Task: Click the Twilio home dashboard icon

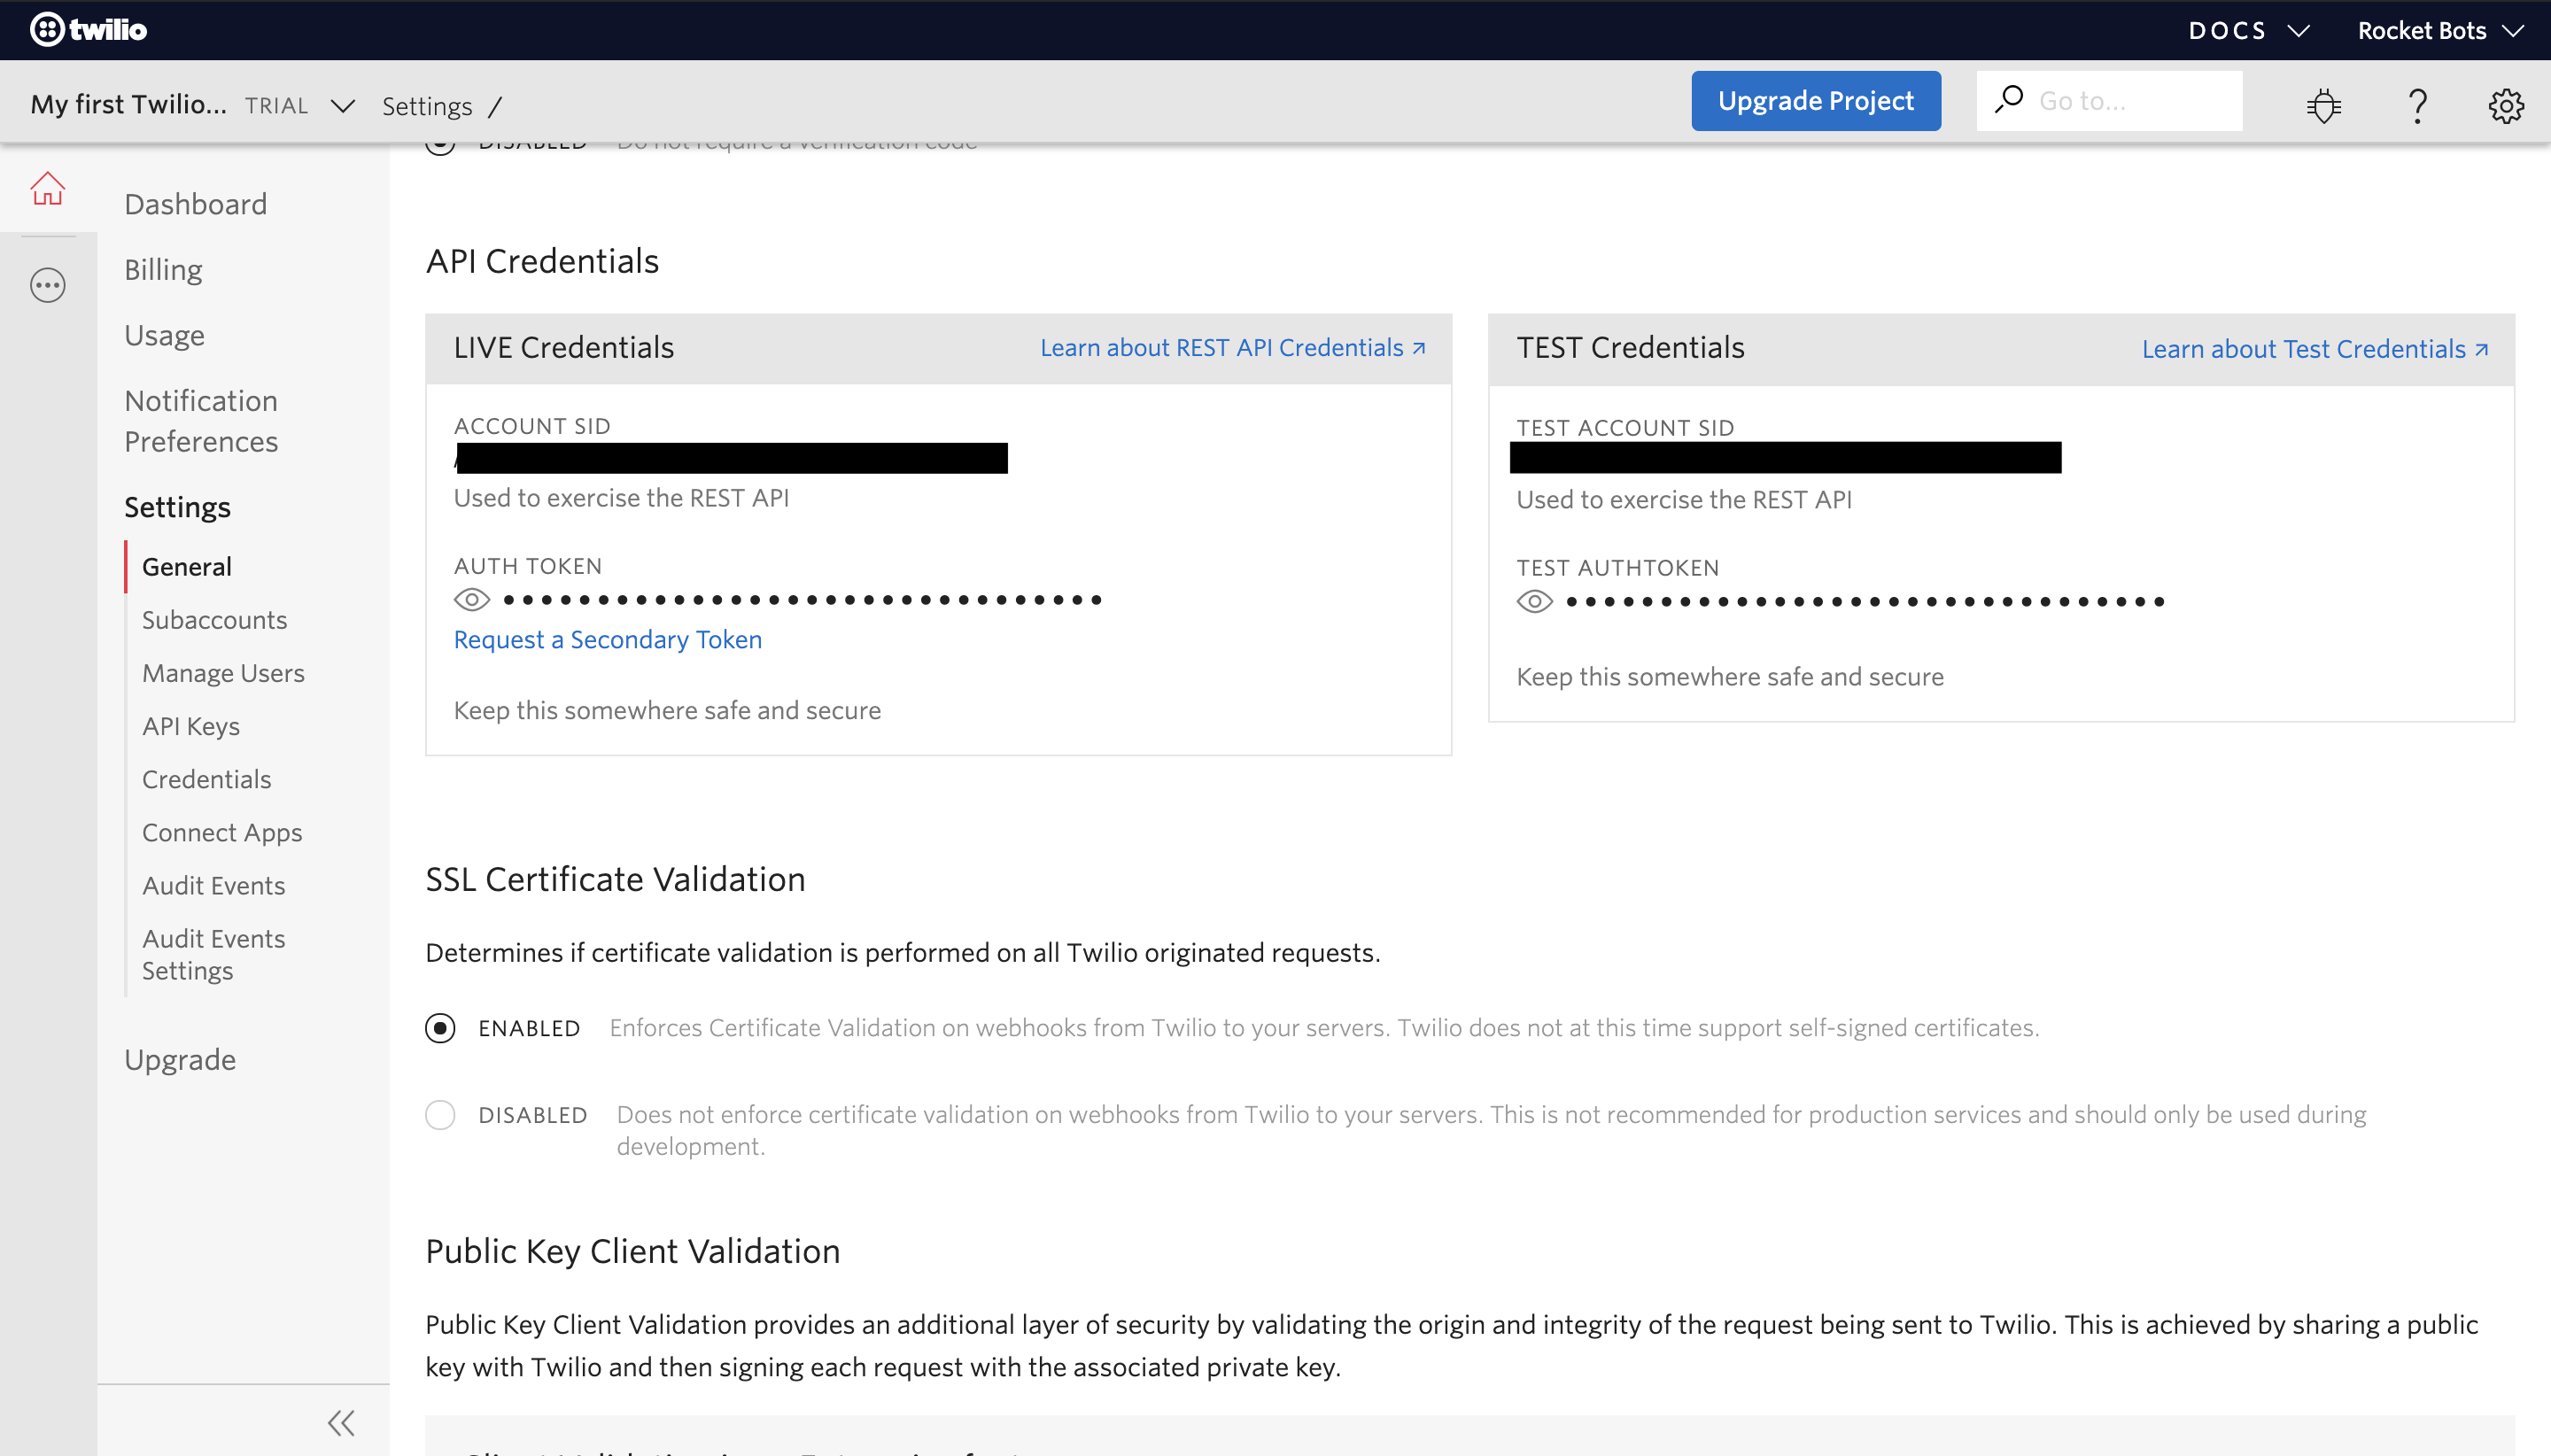Action: 47,190
